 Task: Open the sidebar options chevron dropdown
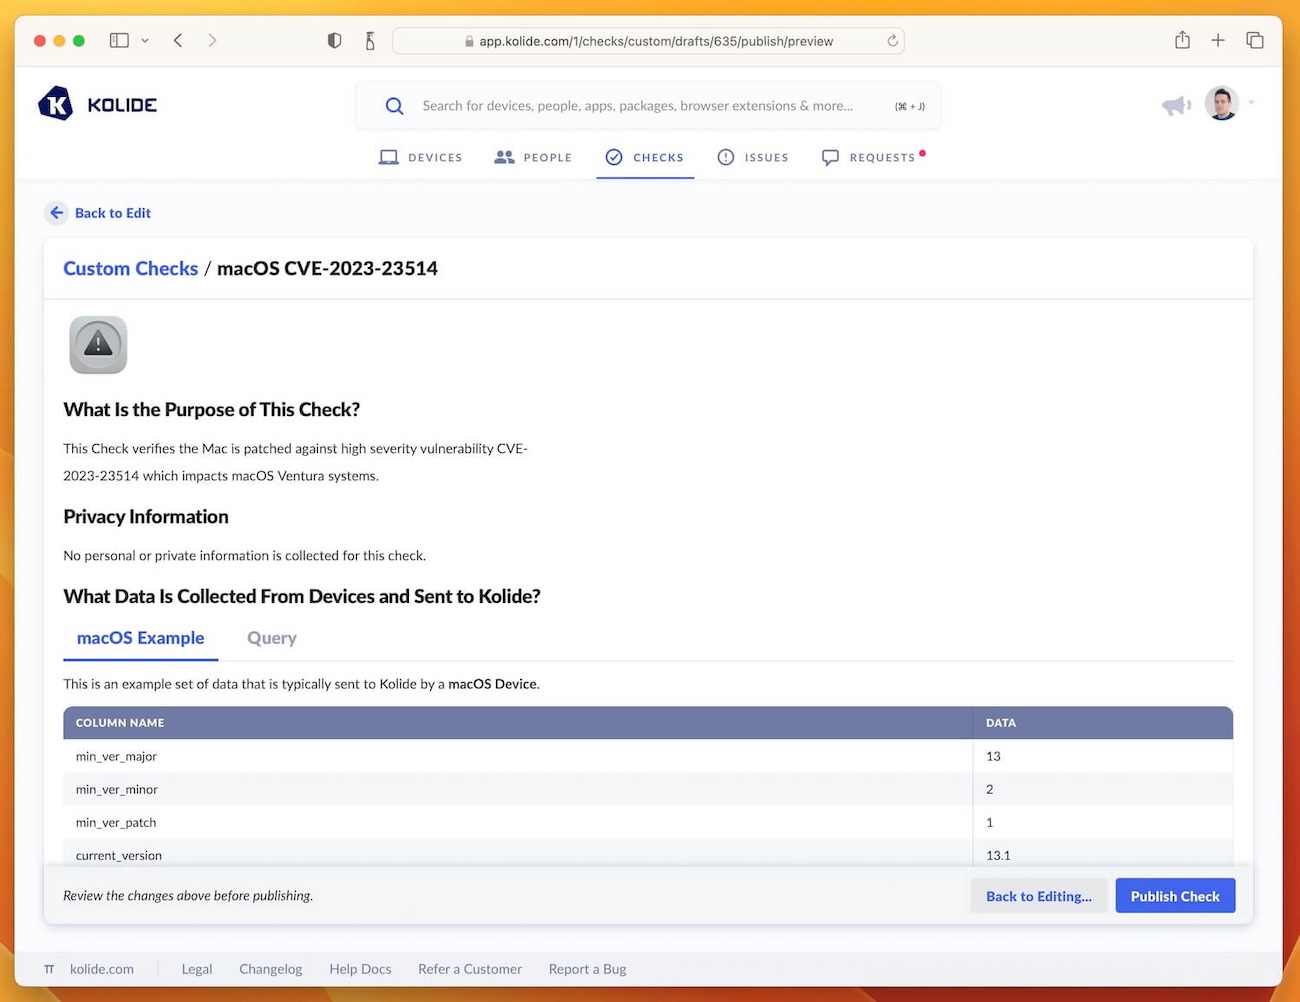(x=145, y=40)
